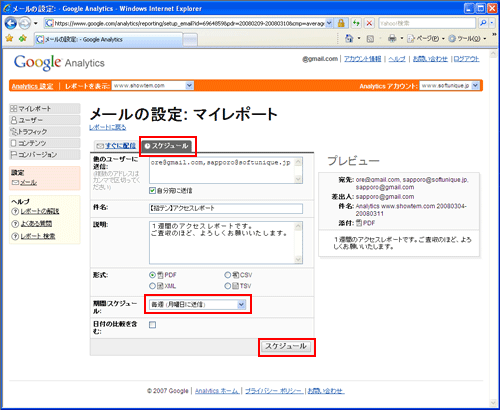
Task: Select the XML format radio button
Action: tap(152, 286)
